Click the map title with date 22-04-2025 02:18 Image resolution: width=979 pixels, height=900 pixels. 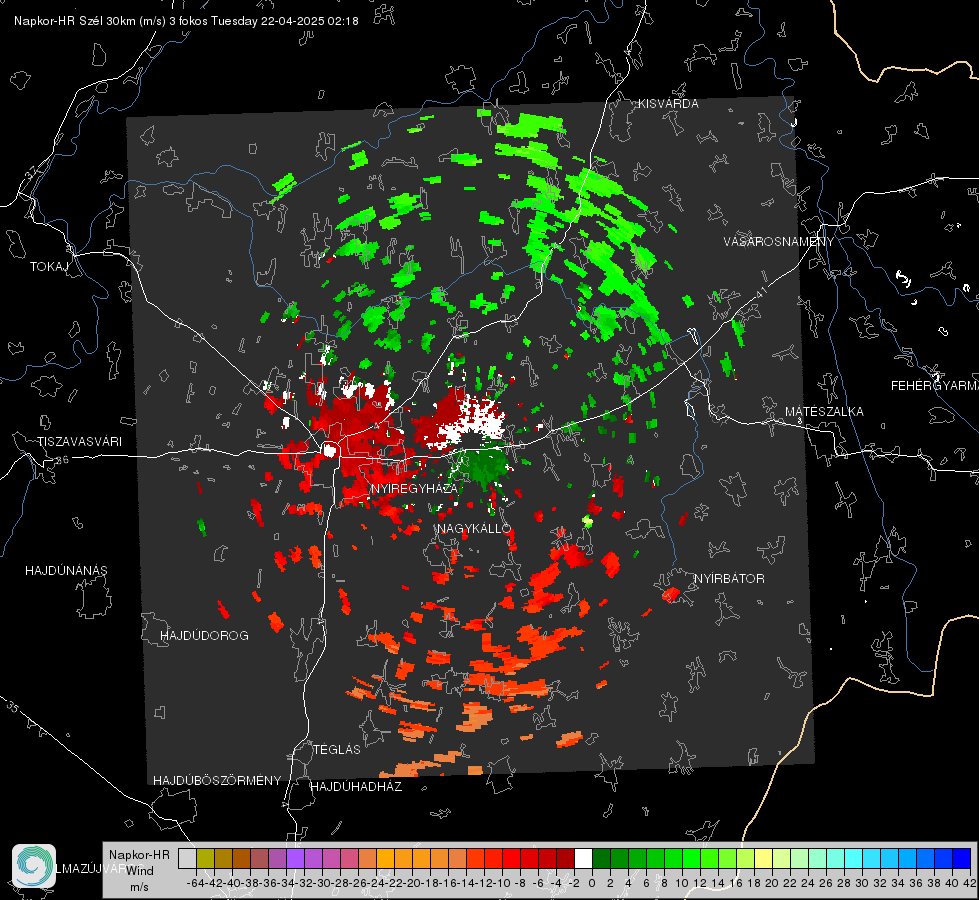coord(186,21)
